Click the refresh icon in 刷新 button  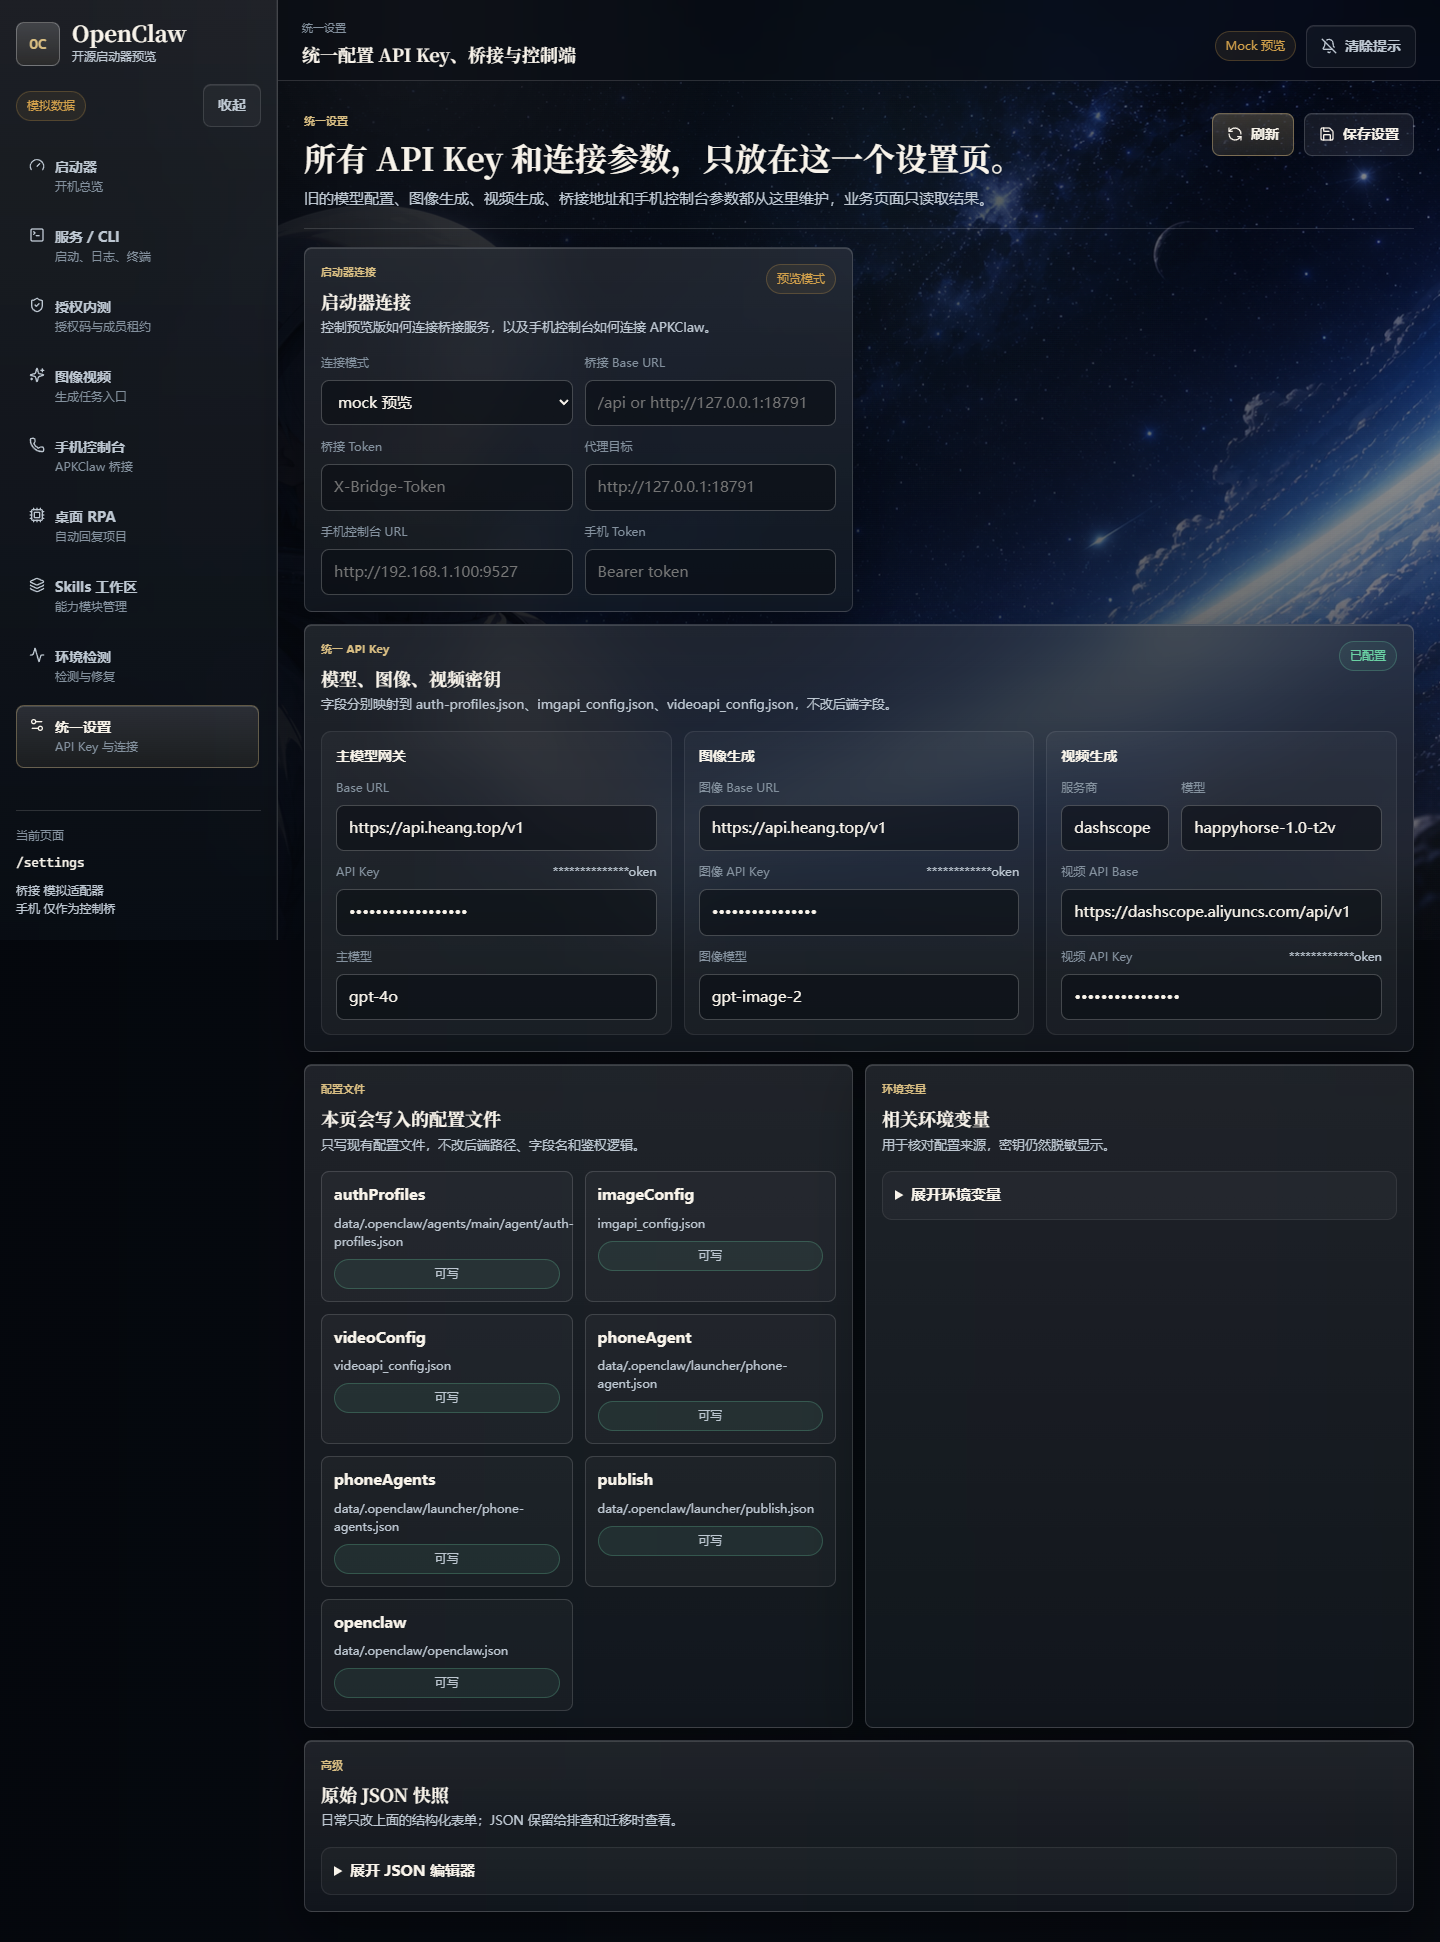click(1235, 134)
